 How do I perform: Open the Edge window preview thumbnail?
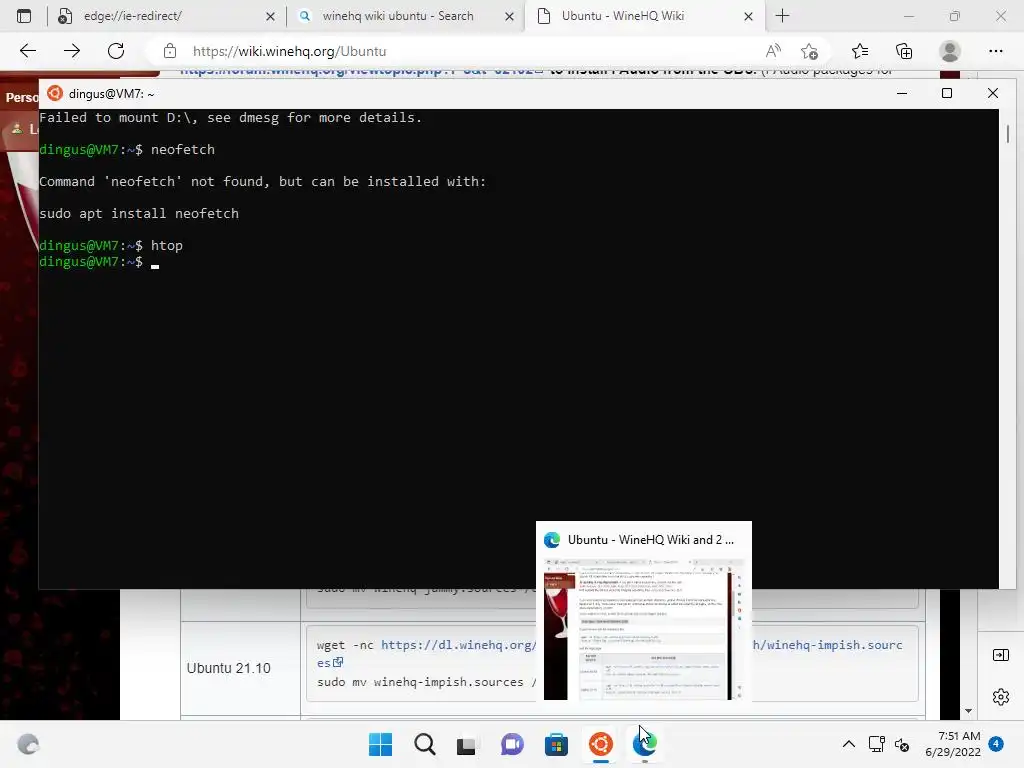(643, 630)
